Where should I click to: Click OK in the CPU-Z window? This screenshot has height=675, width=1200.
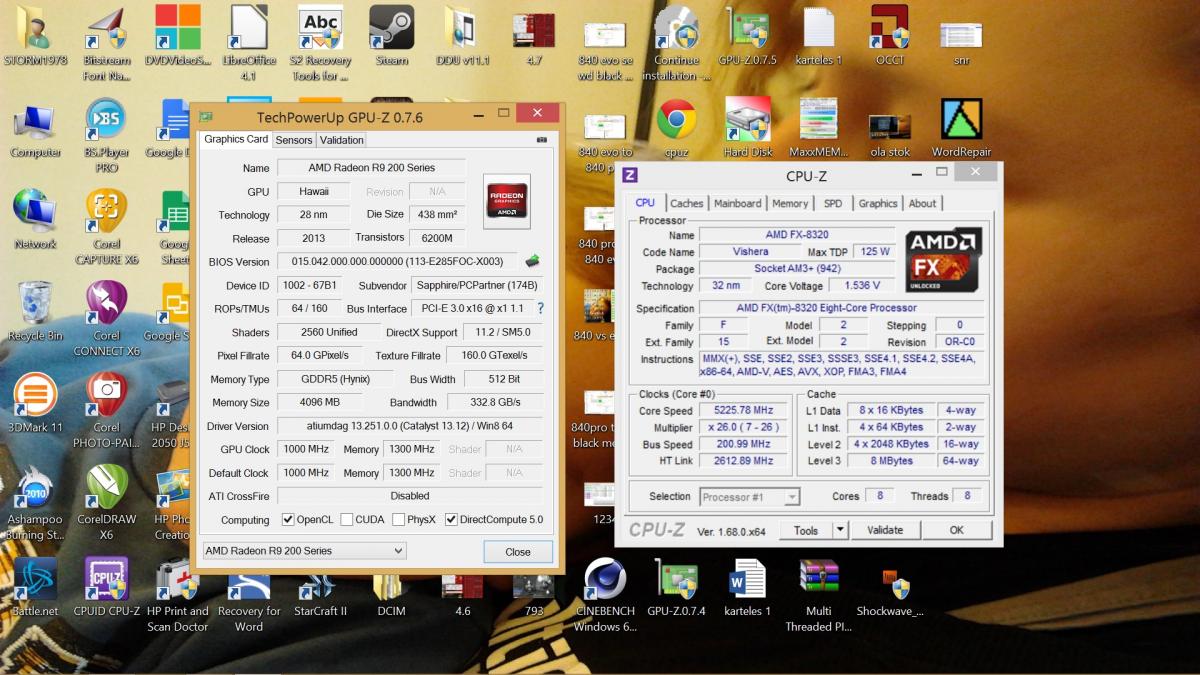(x=957, y=530)
